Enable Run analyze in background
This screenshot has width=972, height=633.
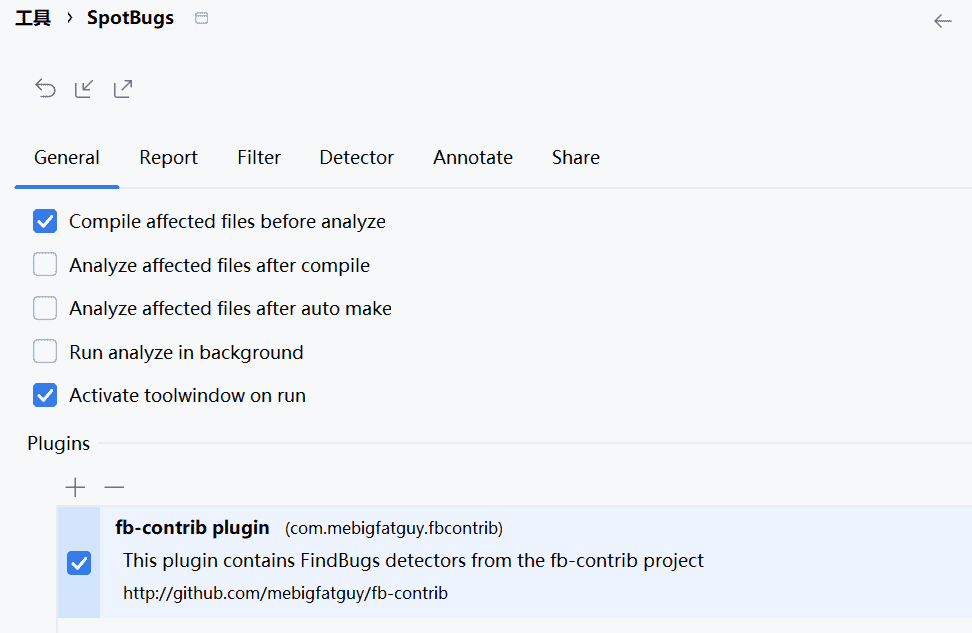coord(45,352)
